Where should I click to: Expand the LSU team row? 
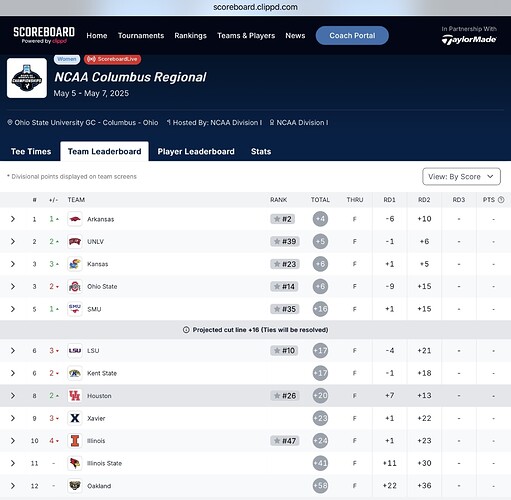coord(13,350)
